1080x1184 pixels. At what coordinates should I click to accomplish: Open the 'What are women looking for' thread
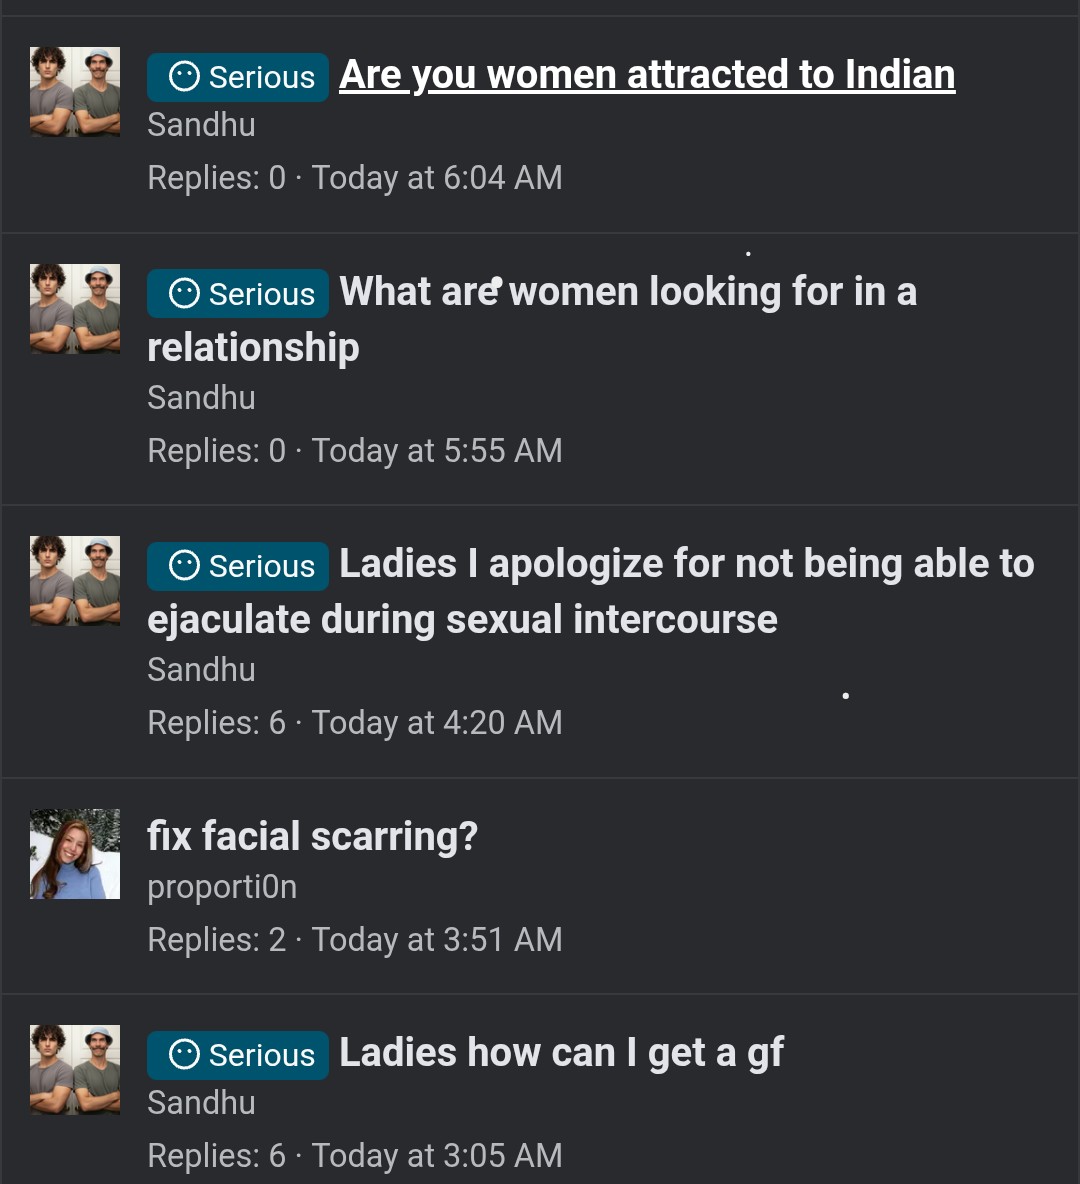[627, 292]
